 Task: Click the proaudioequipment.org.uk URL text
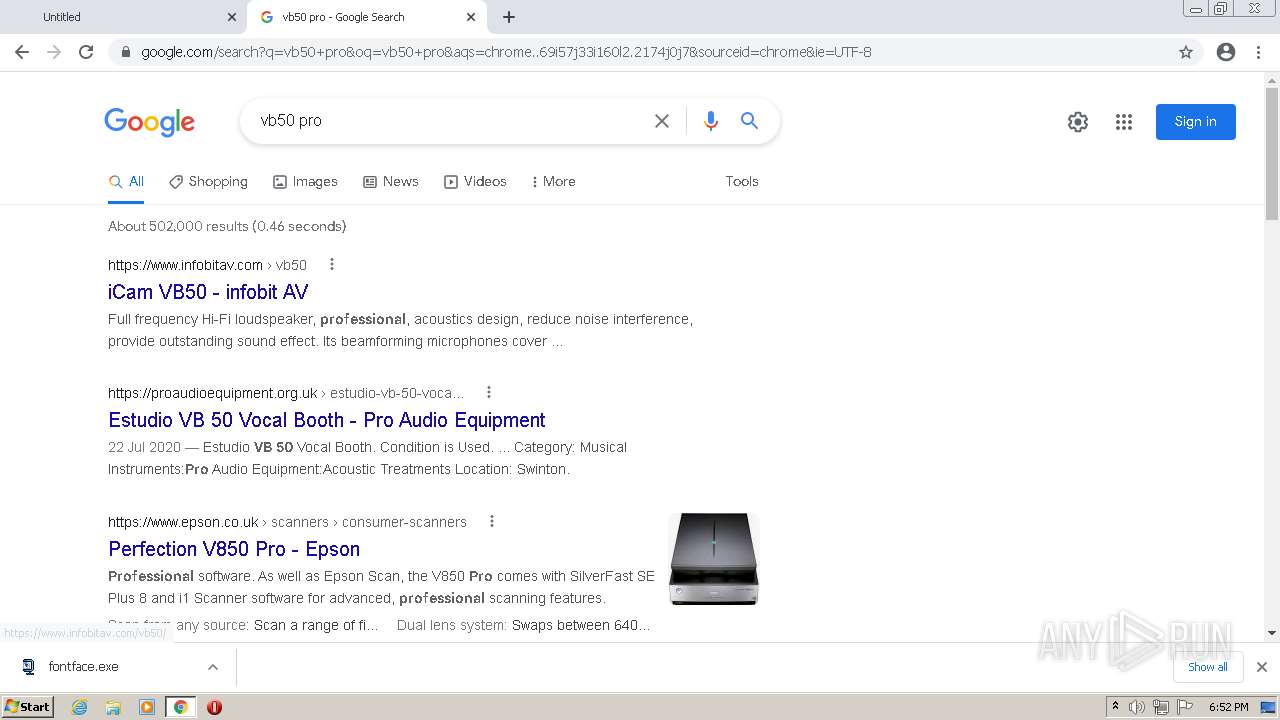point(212,393)
